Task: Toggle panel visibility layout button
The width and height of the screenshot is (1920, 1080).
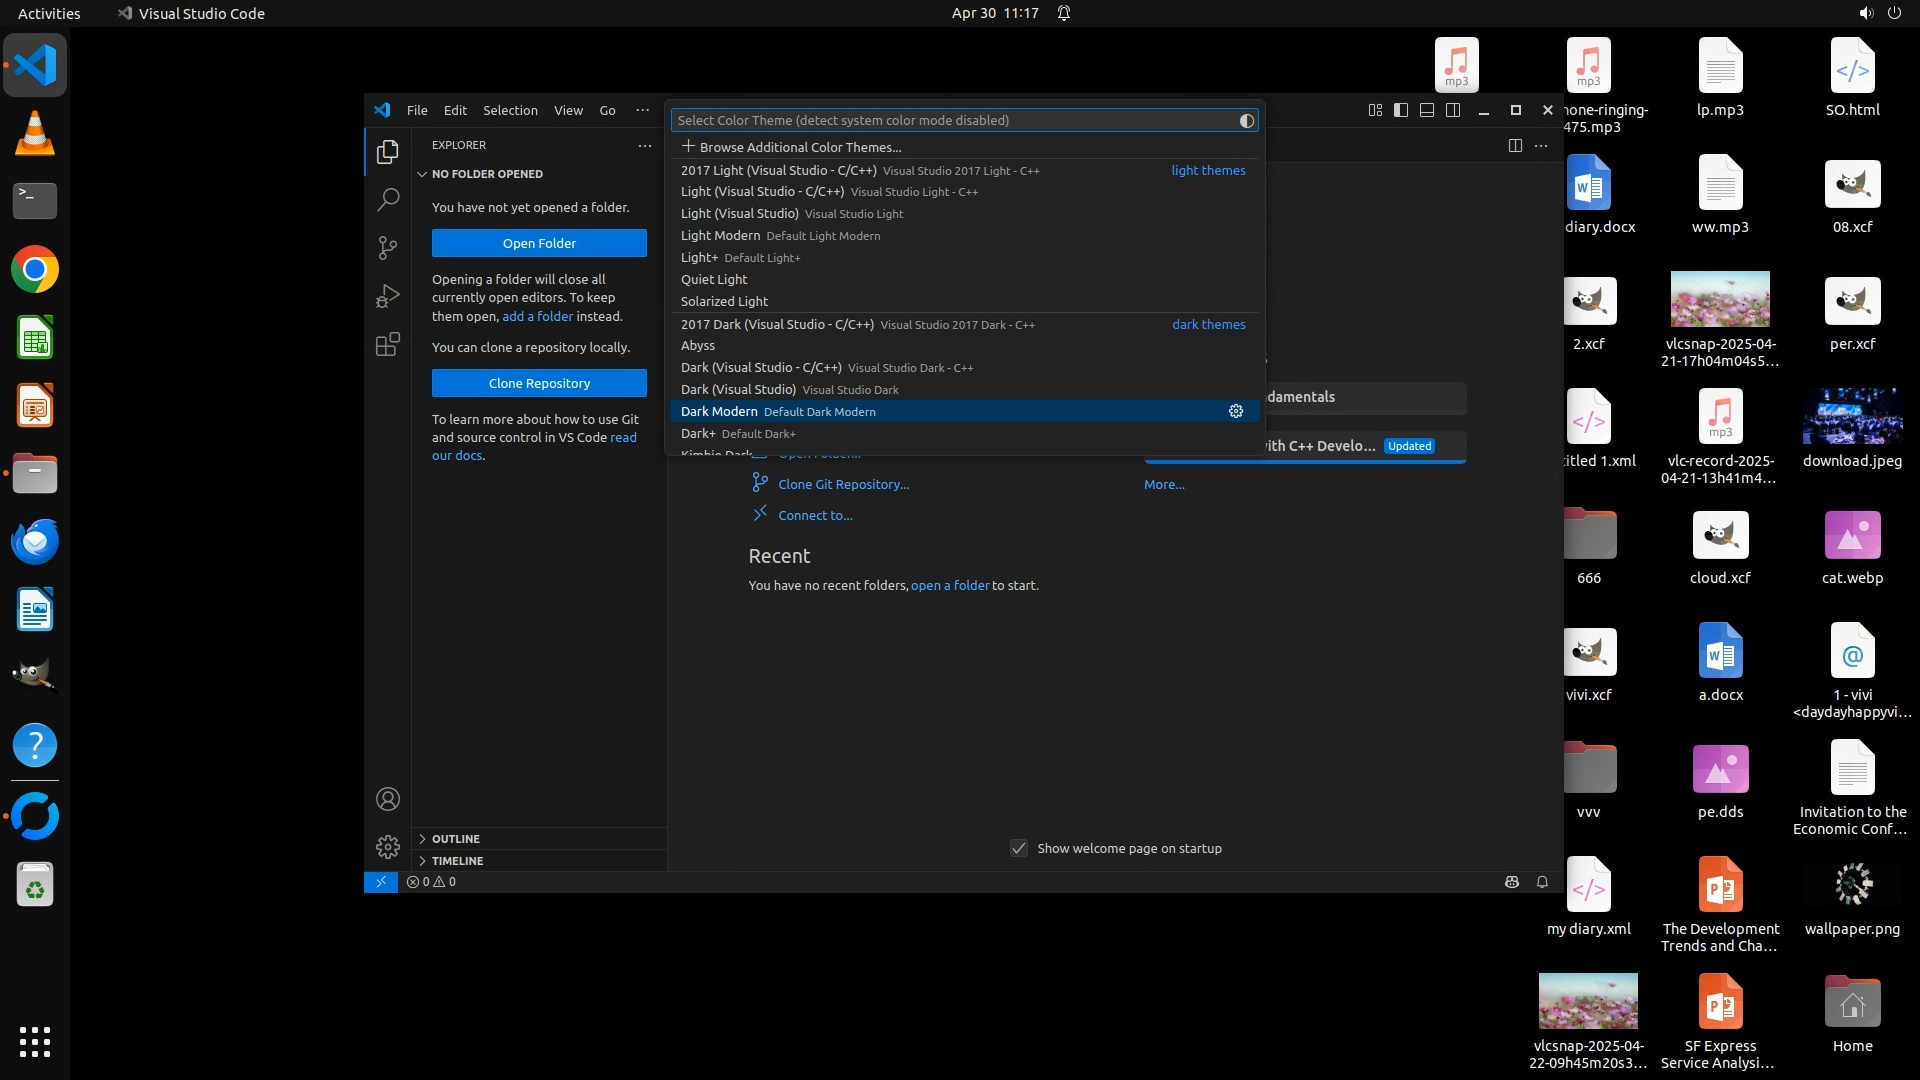Action: click(1427, 110)
